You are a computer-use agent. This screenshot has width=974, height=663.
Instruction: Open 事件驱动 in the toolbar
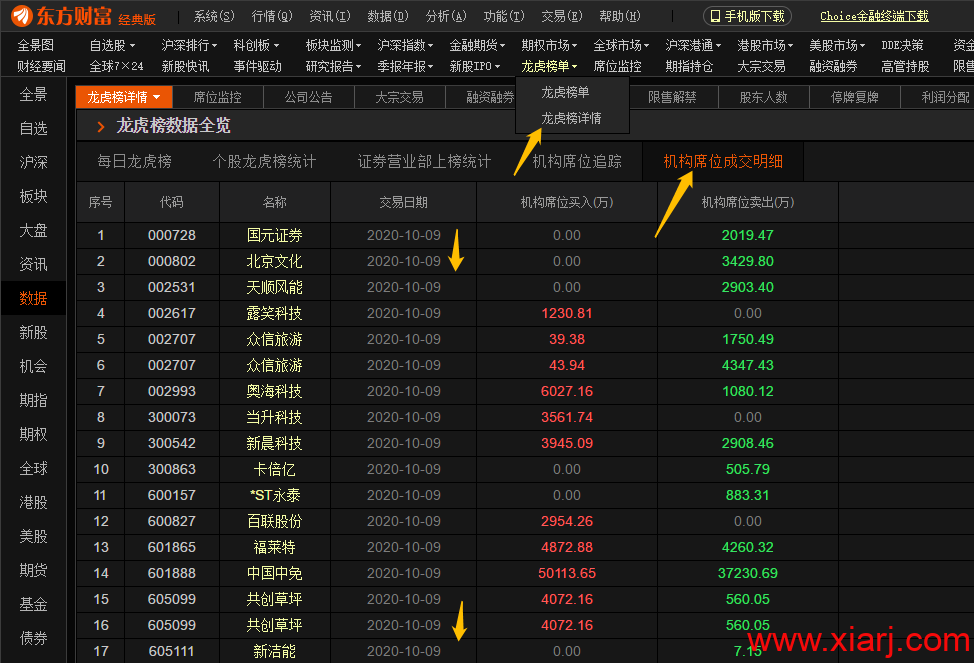(x=257, y=66)
